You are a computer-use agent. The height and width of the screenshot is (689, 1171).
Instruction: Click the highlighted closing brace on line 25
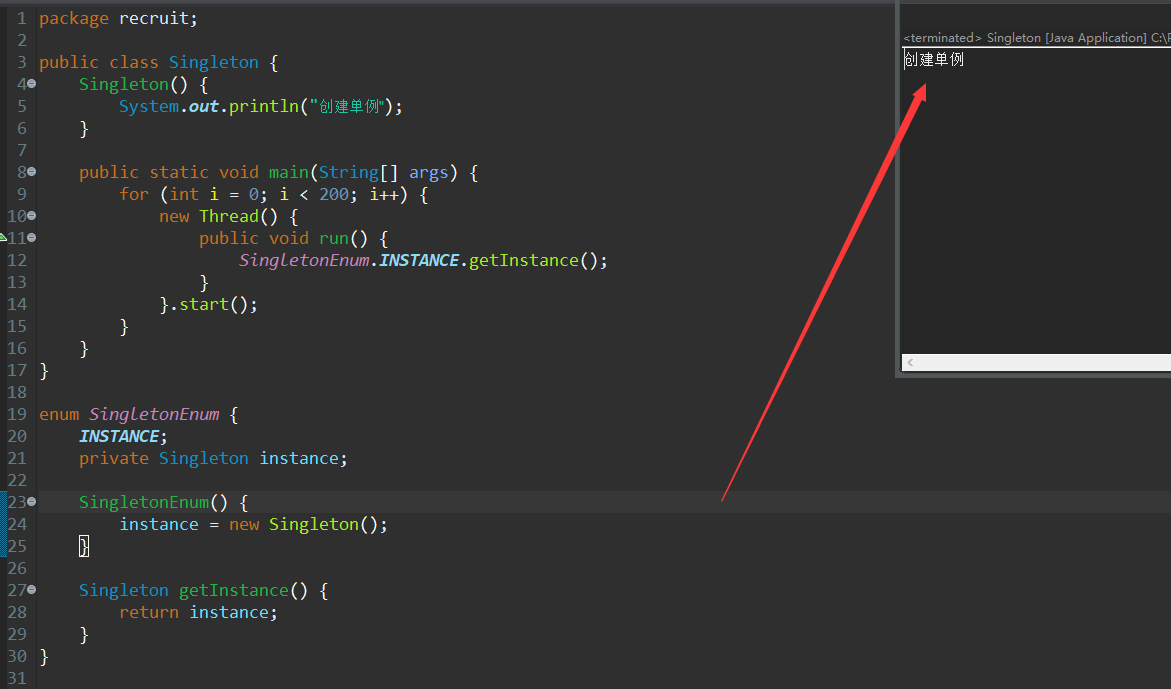click(84, 547)
